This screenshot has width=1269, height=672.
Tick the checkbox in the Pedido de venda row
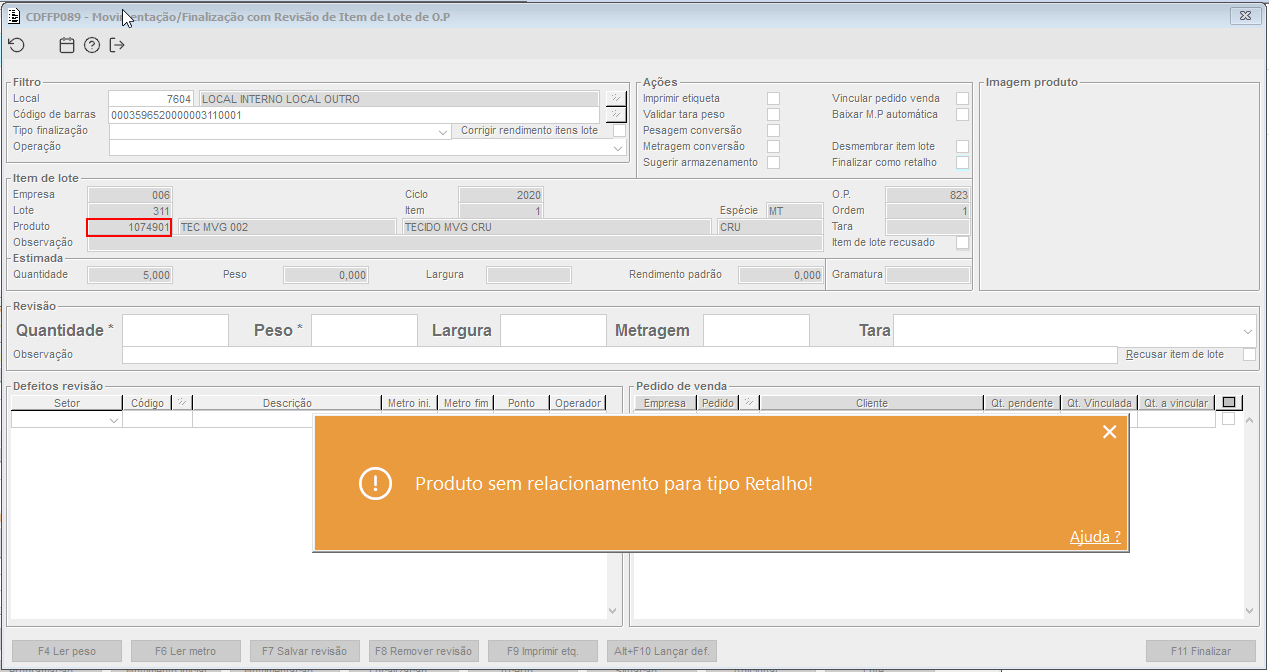(x=1229, y=419)
